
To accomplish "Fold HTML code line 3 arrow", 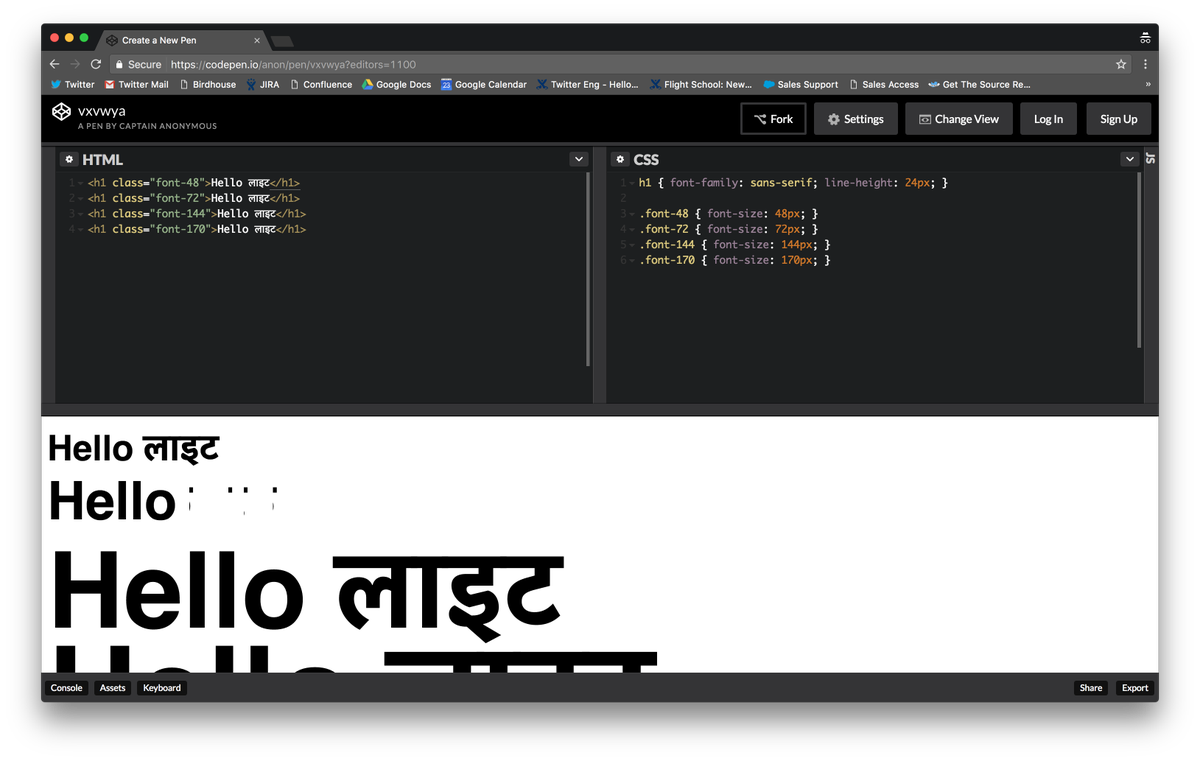I will (81, 214).
